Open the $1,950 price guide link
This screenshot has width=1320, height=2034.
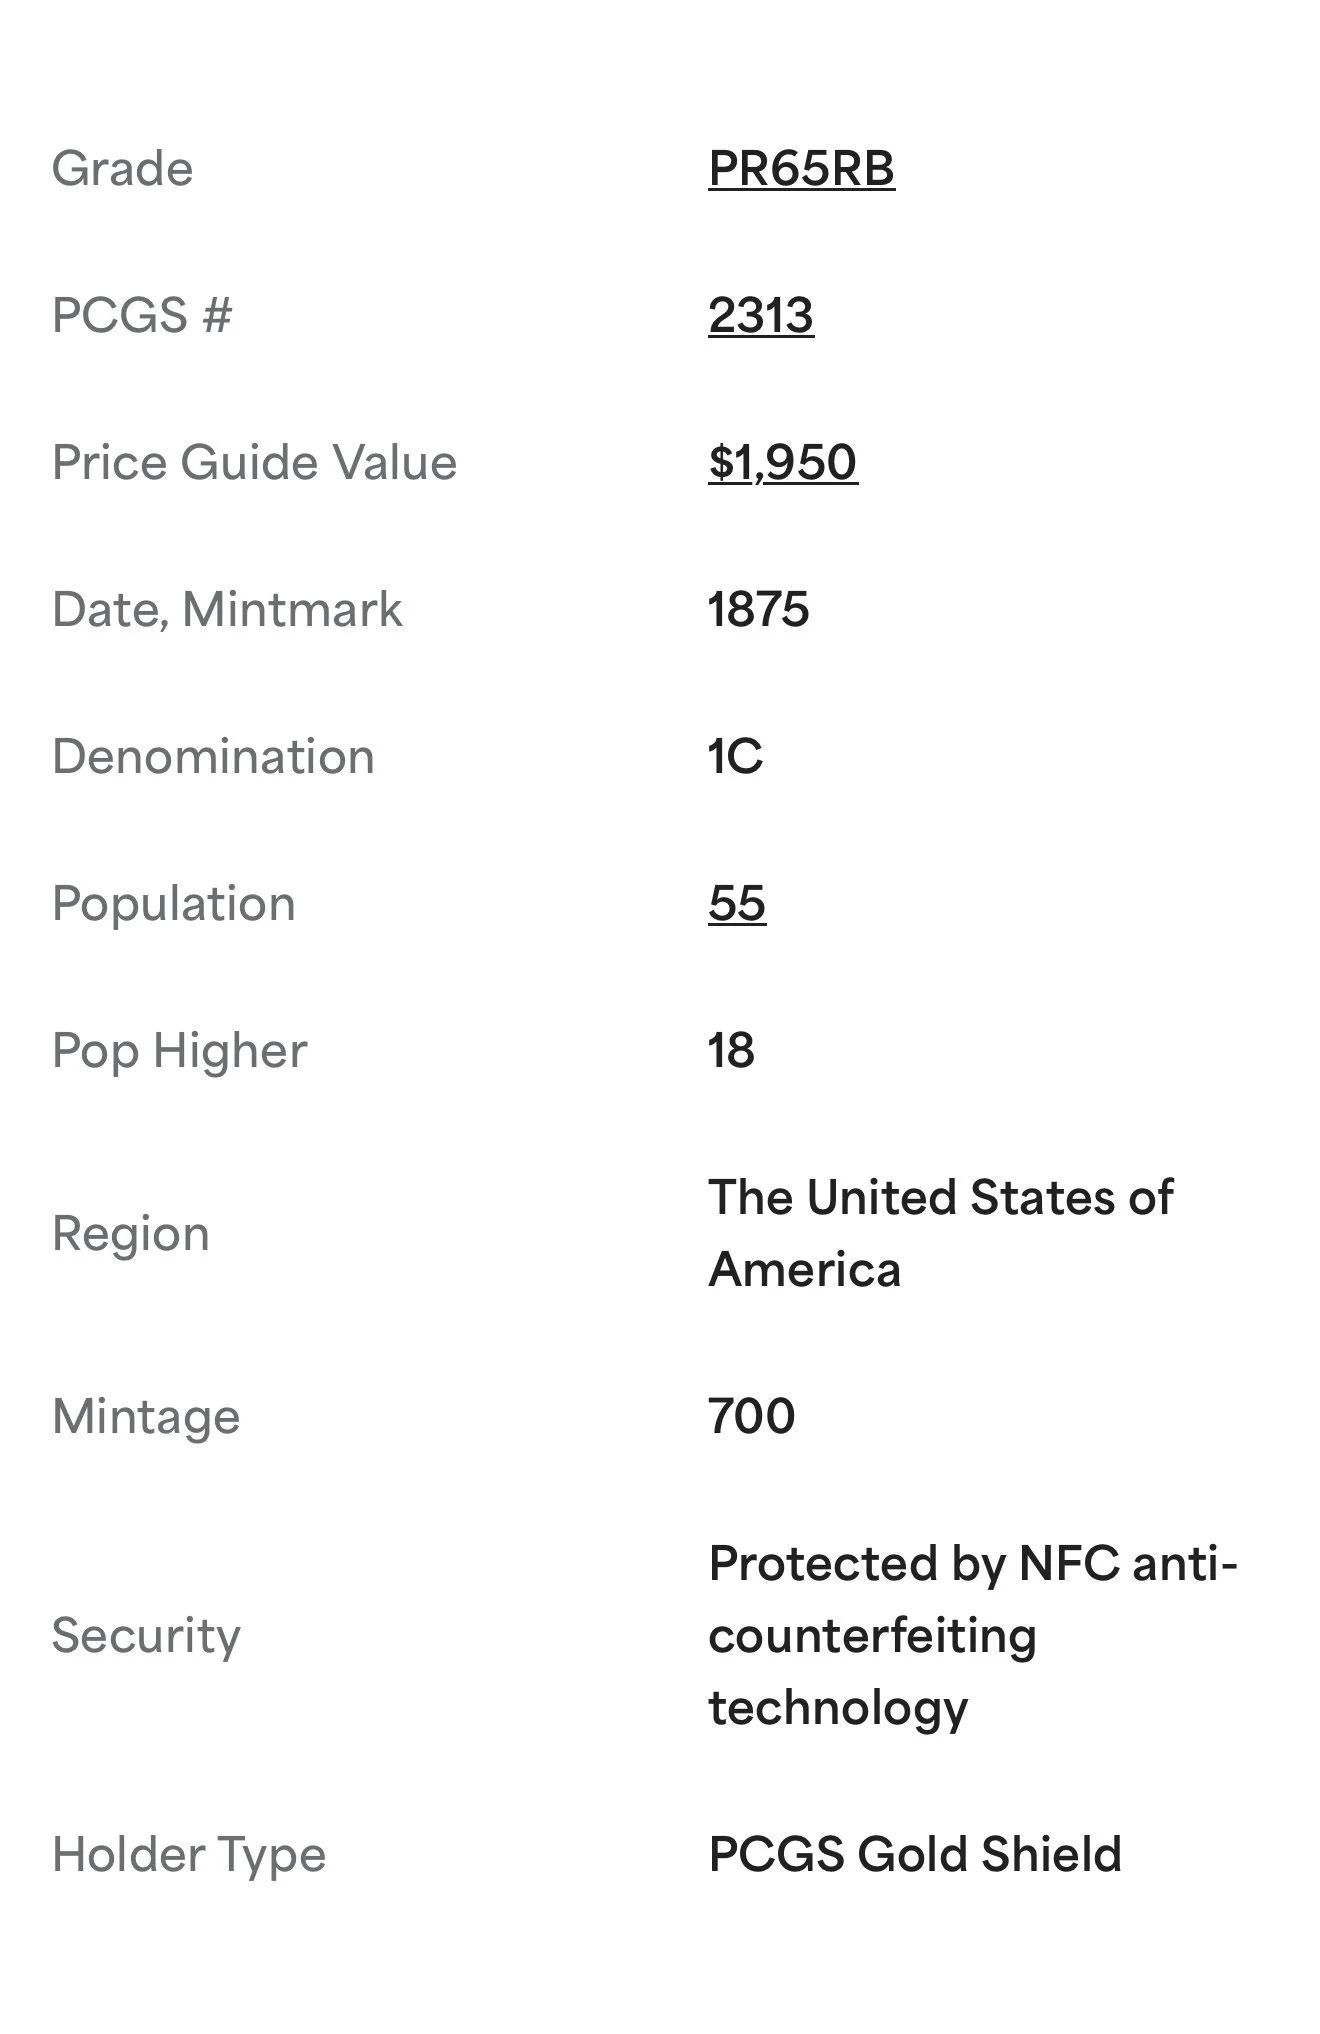(782, 463)
